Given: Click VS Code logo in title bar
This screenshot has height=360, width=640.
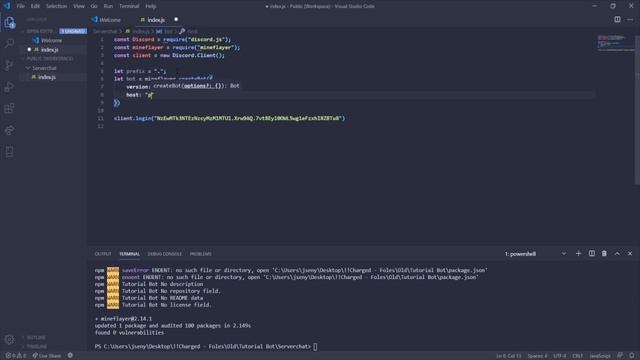Looking at the screenshot, I should click(x=7, y=6).
